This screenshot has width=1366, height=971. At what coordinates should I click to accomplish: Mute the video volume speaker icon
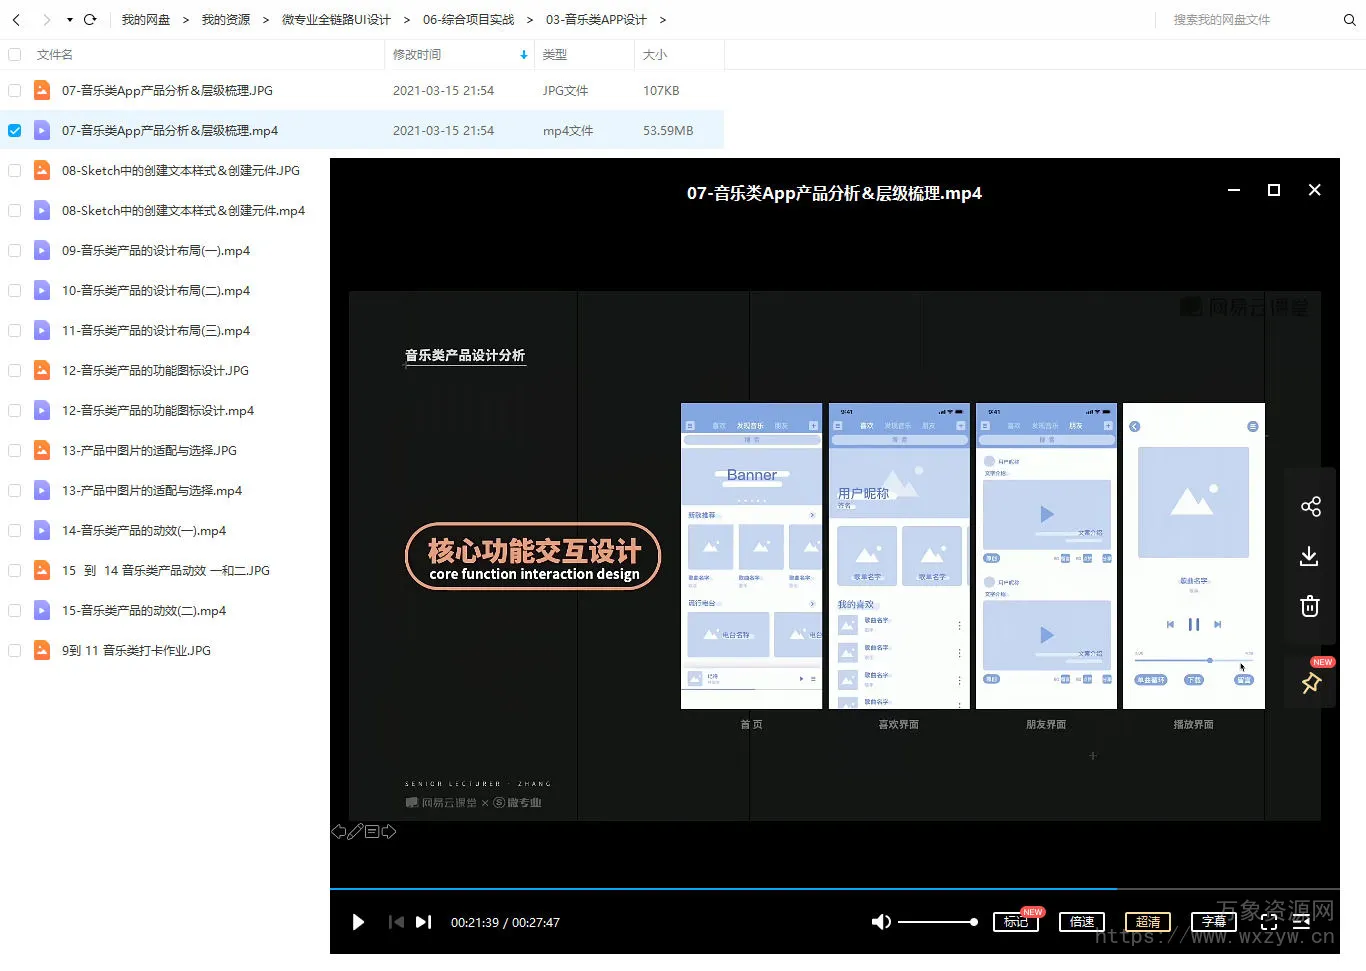(881, 922)
